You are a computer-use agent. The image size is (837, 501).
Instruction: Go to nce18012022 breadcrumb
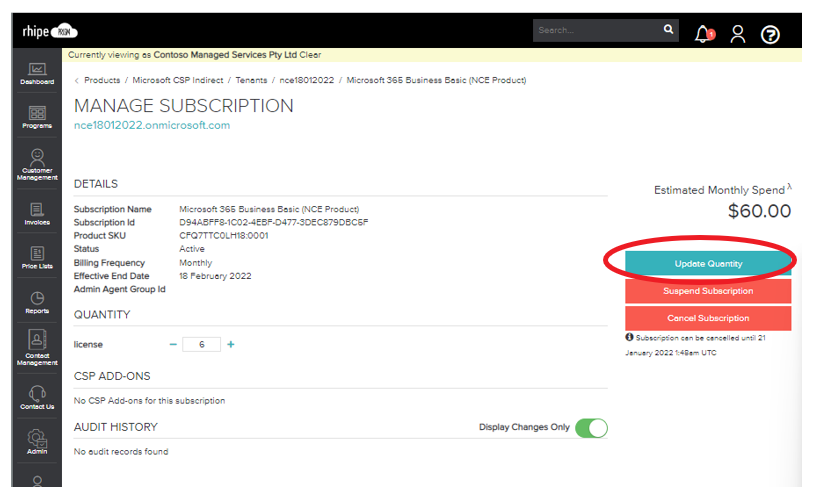307,80
